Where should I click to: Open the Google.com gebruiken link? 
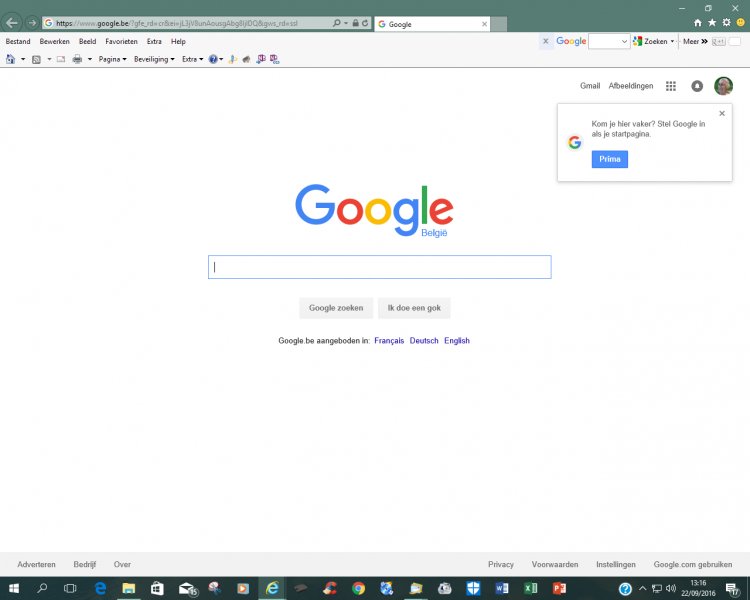pyautogui.click(x=693, y=565)
